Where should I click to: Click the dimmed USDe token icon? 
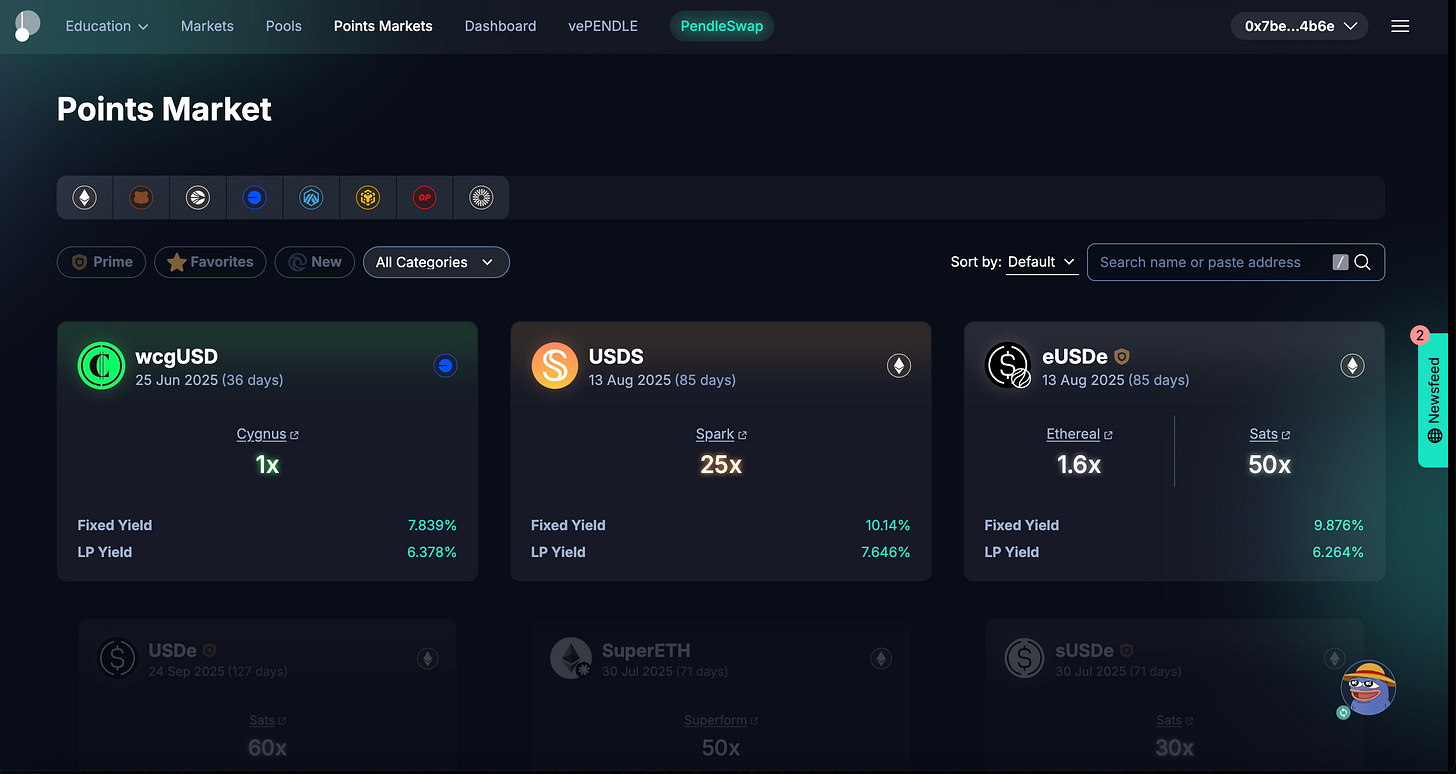click(x=118, y=658)
